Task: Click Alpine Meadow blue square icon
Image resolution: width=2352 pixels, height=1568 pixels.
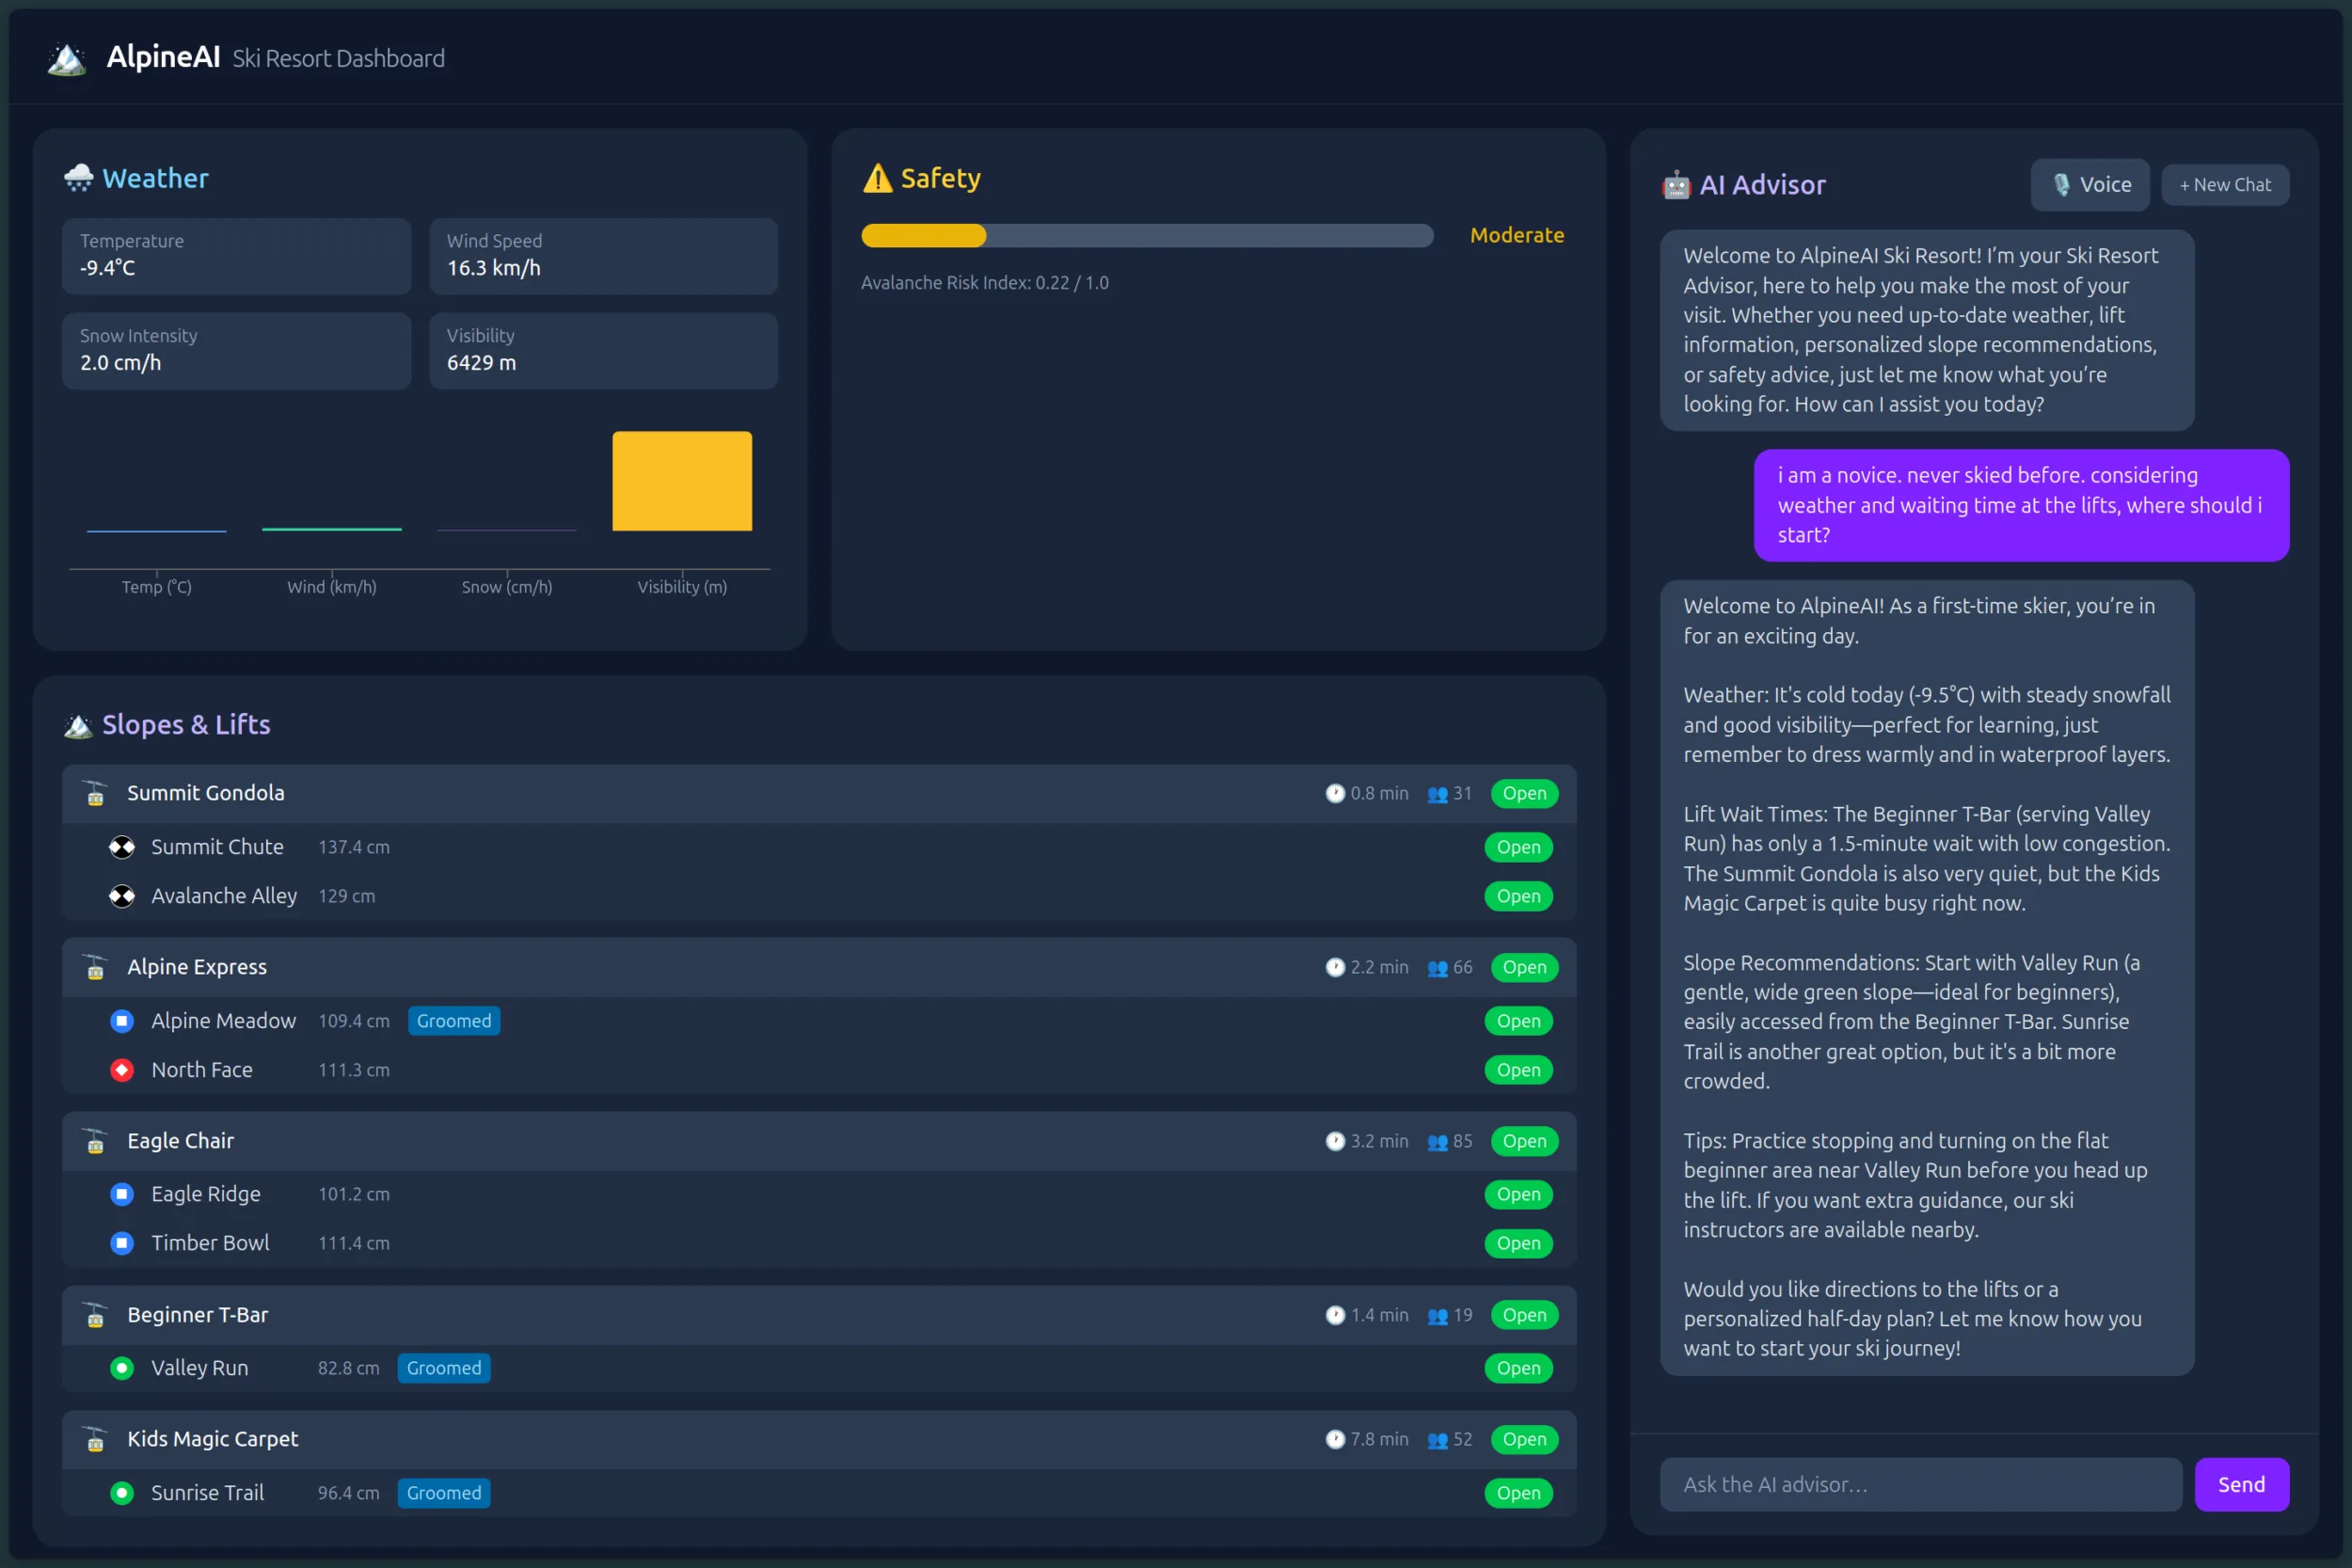Action: (122, 1021)
